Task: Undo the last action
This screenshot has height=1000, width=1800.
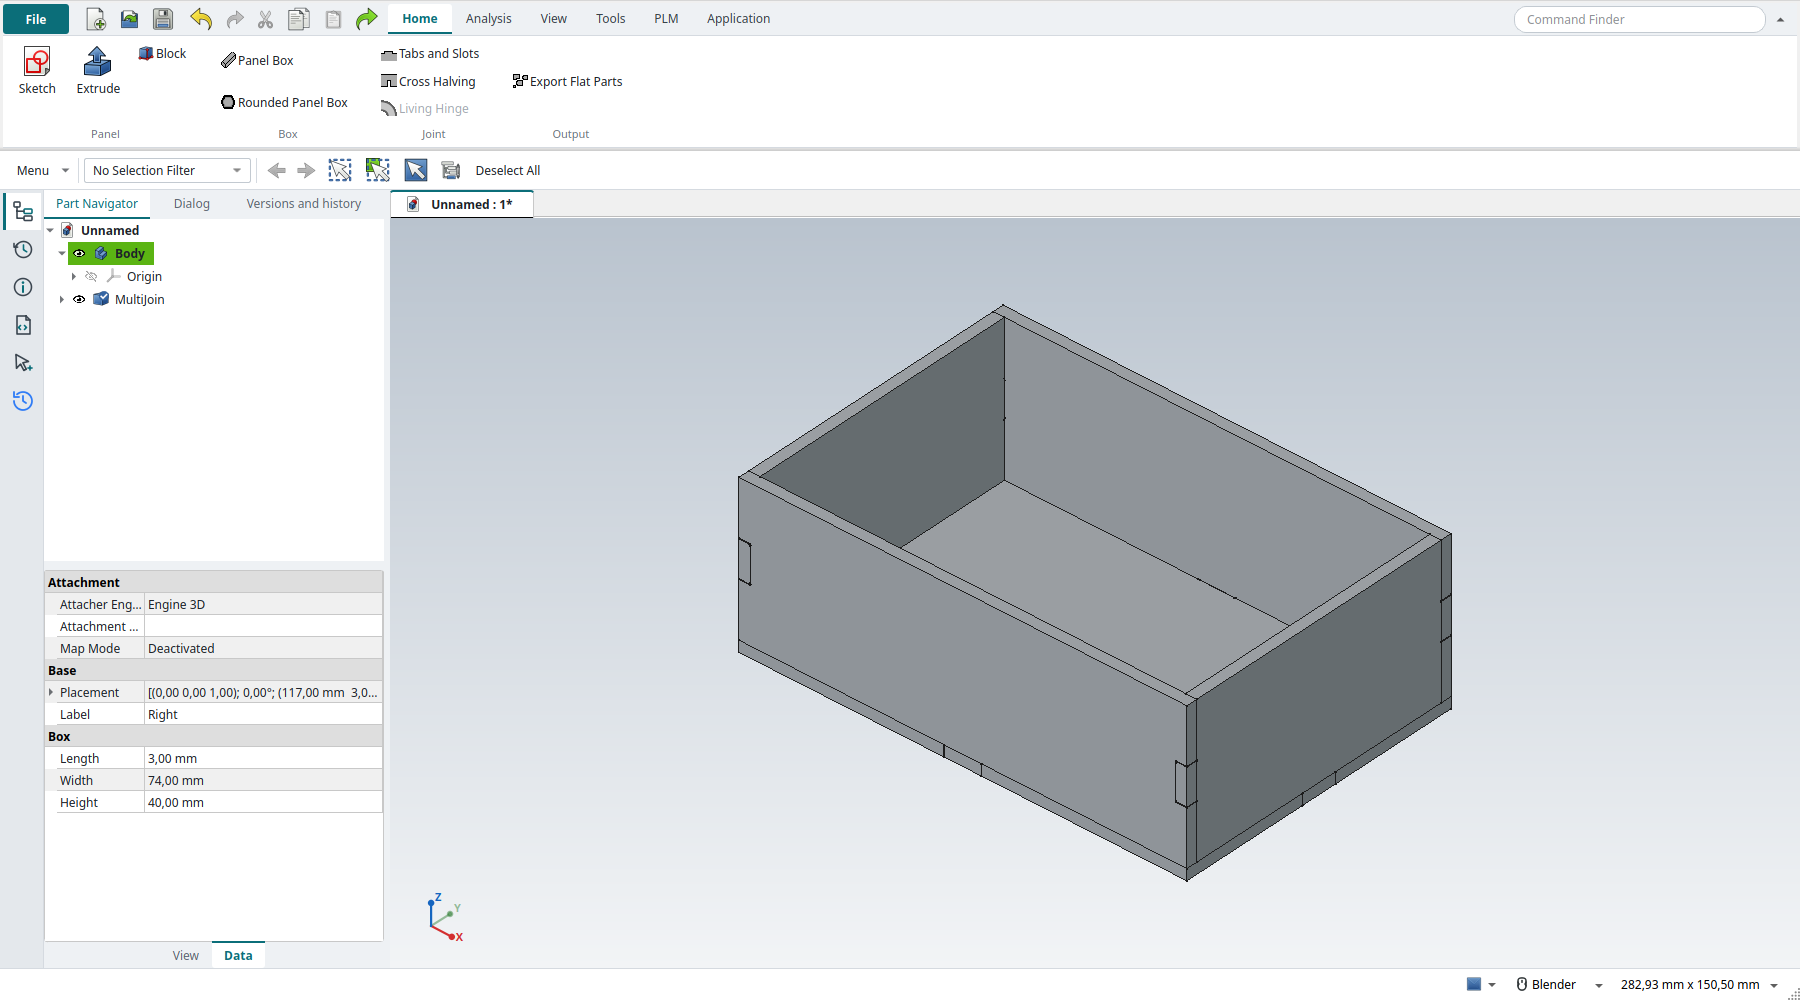Action: click(201, 19)
